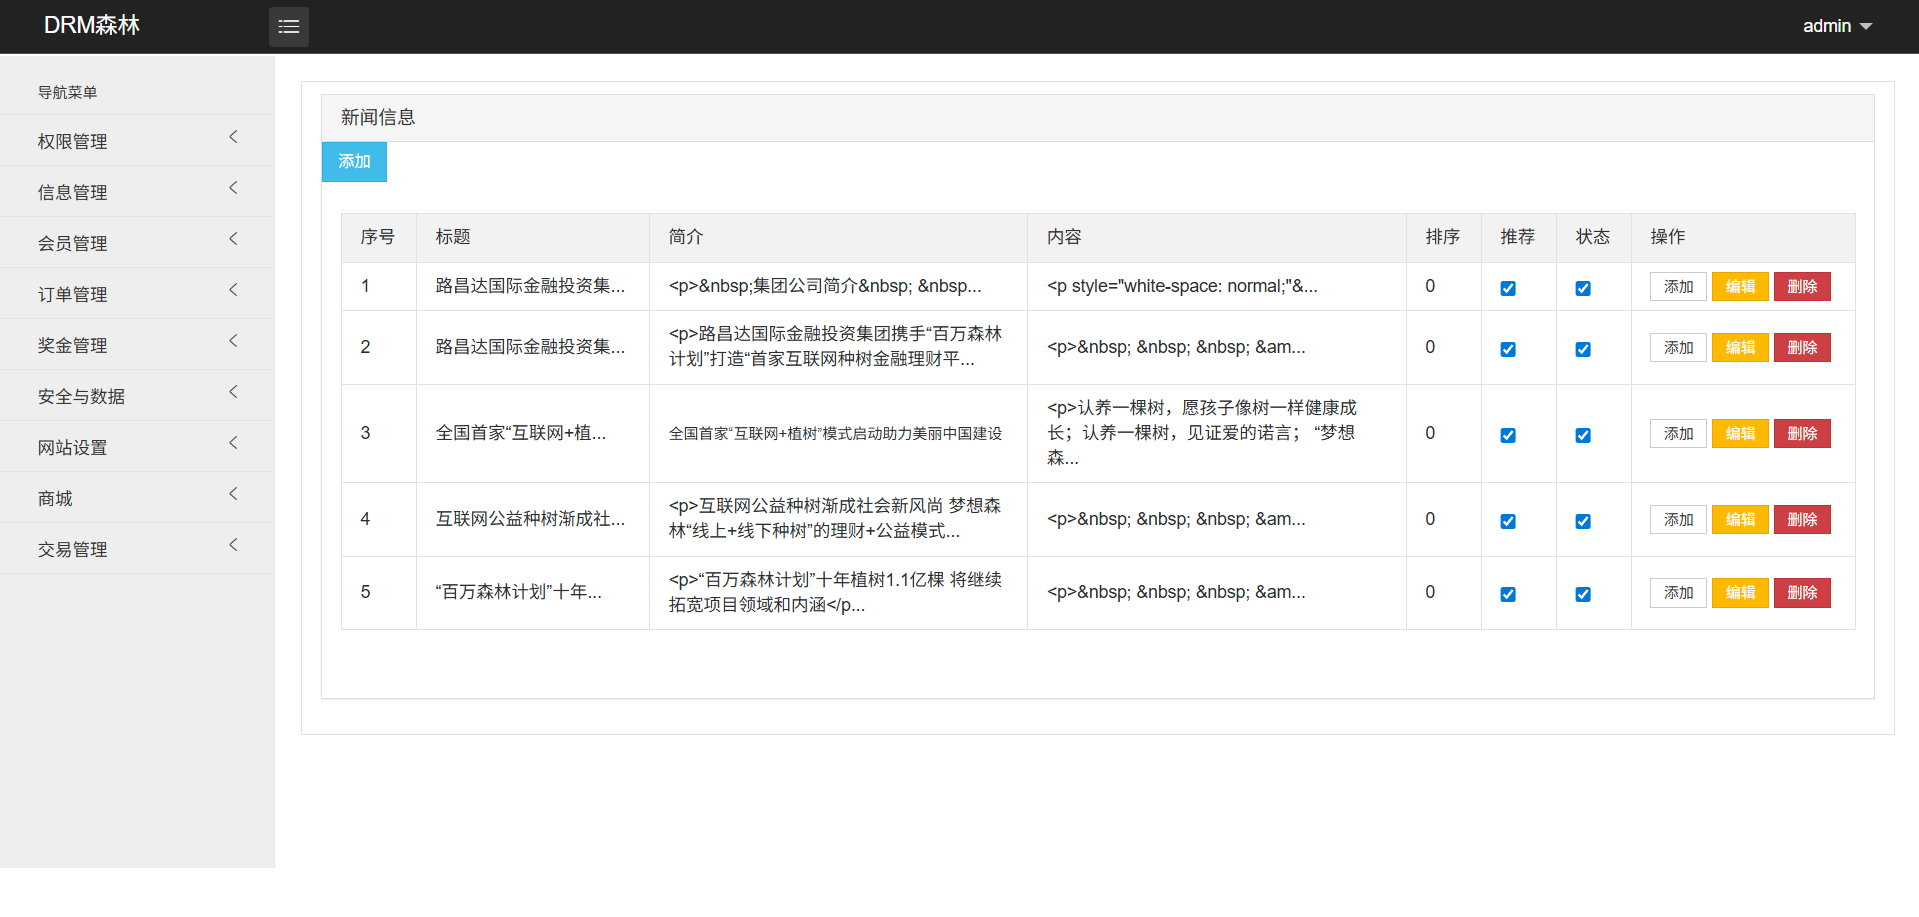Viewport: 1919px width, 917px height.
Task: Click 添加 button in row 5
Action: pyautogui.click(x=1678, y=593)
